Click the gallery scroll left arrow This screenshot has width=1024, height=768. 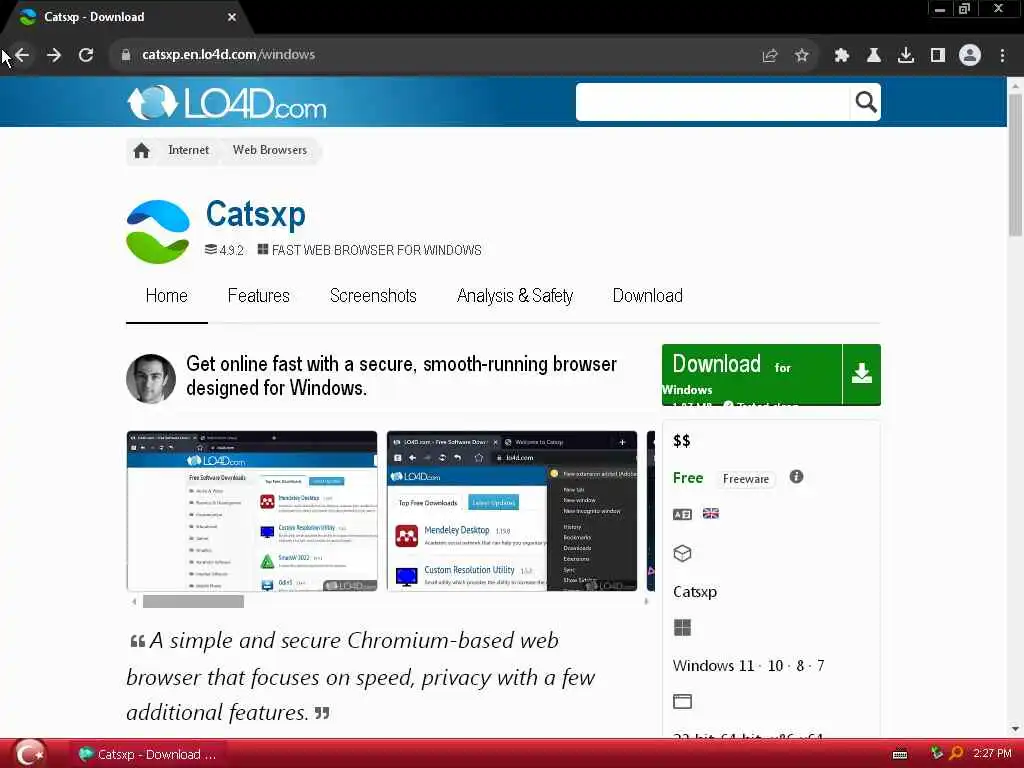(134, 601)
